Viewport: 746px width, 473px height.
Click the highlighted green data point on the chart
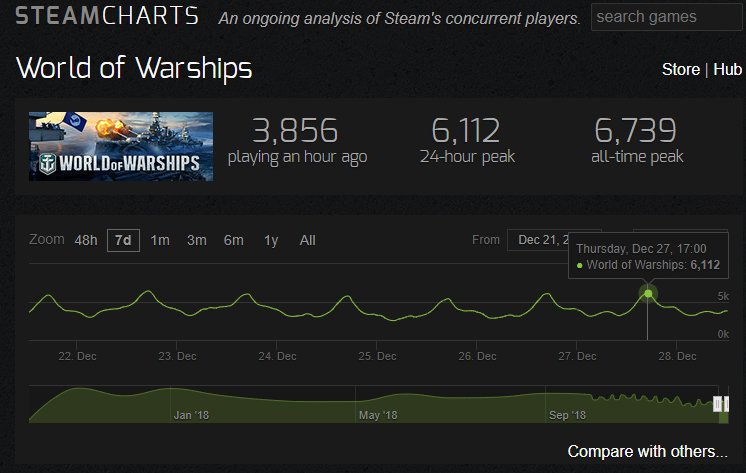tap(648, 294)
